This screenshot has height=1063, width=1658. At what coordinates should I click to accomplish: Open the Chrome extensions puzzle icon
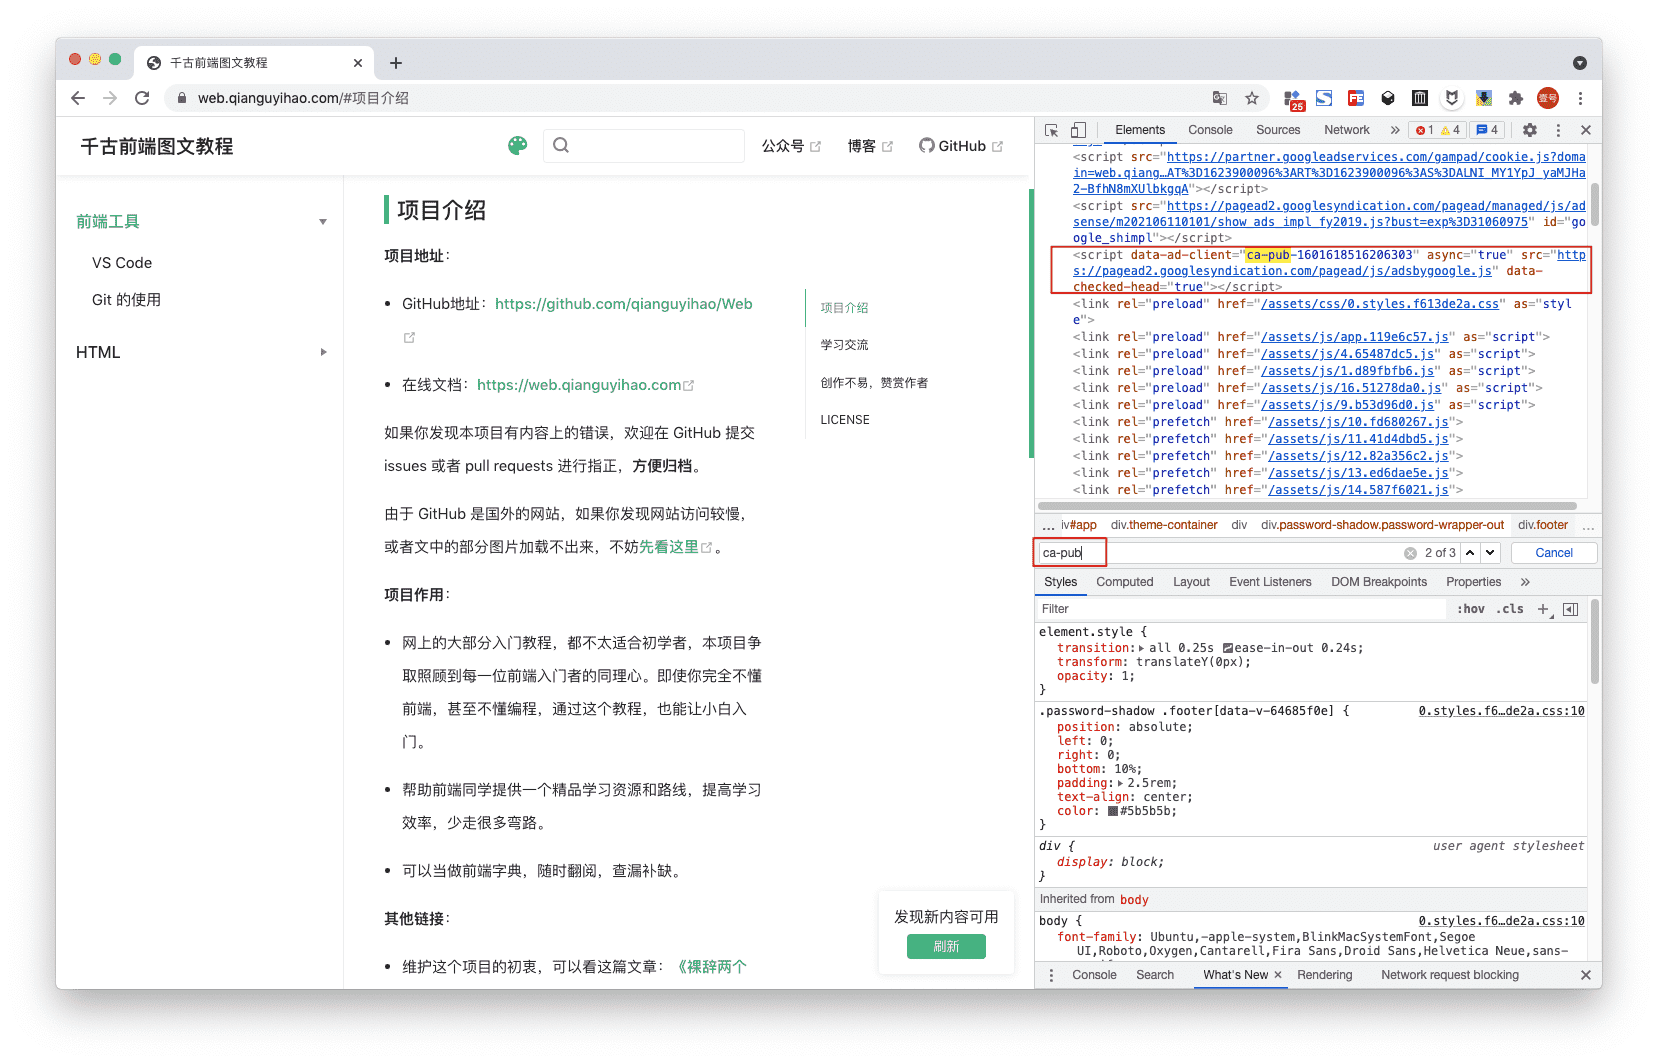1516,98
